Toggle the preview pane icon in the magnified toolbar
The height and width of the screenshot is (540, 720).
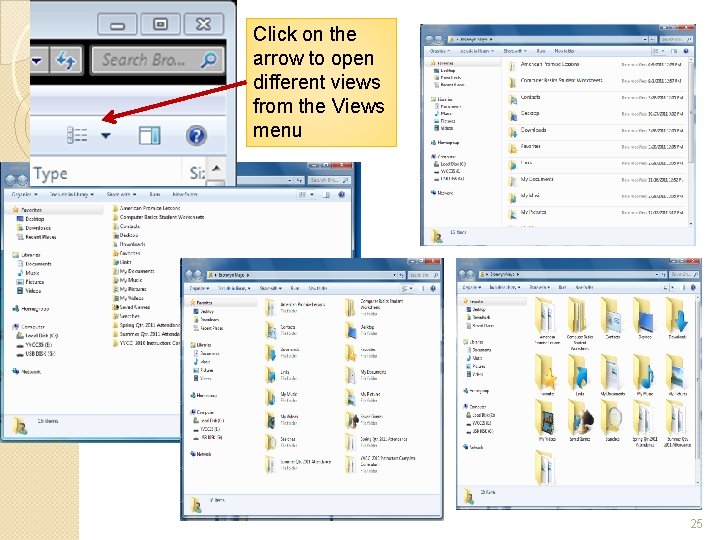(x=150, y=135)
